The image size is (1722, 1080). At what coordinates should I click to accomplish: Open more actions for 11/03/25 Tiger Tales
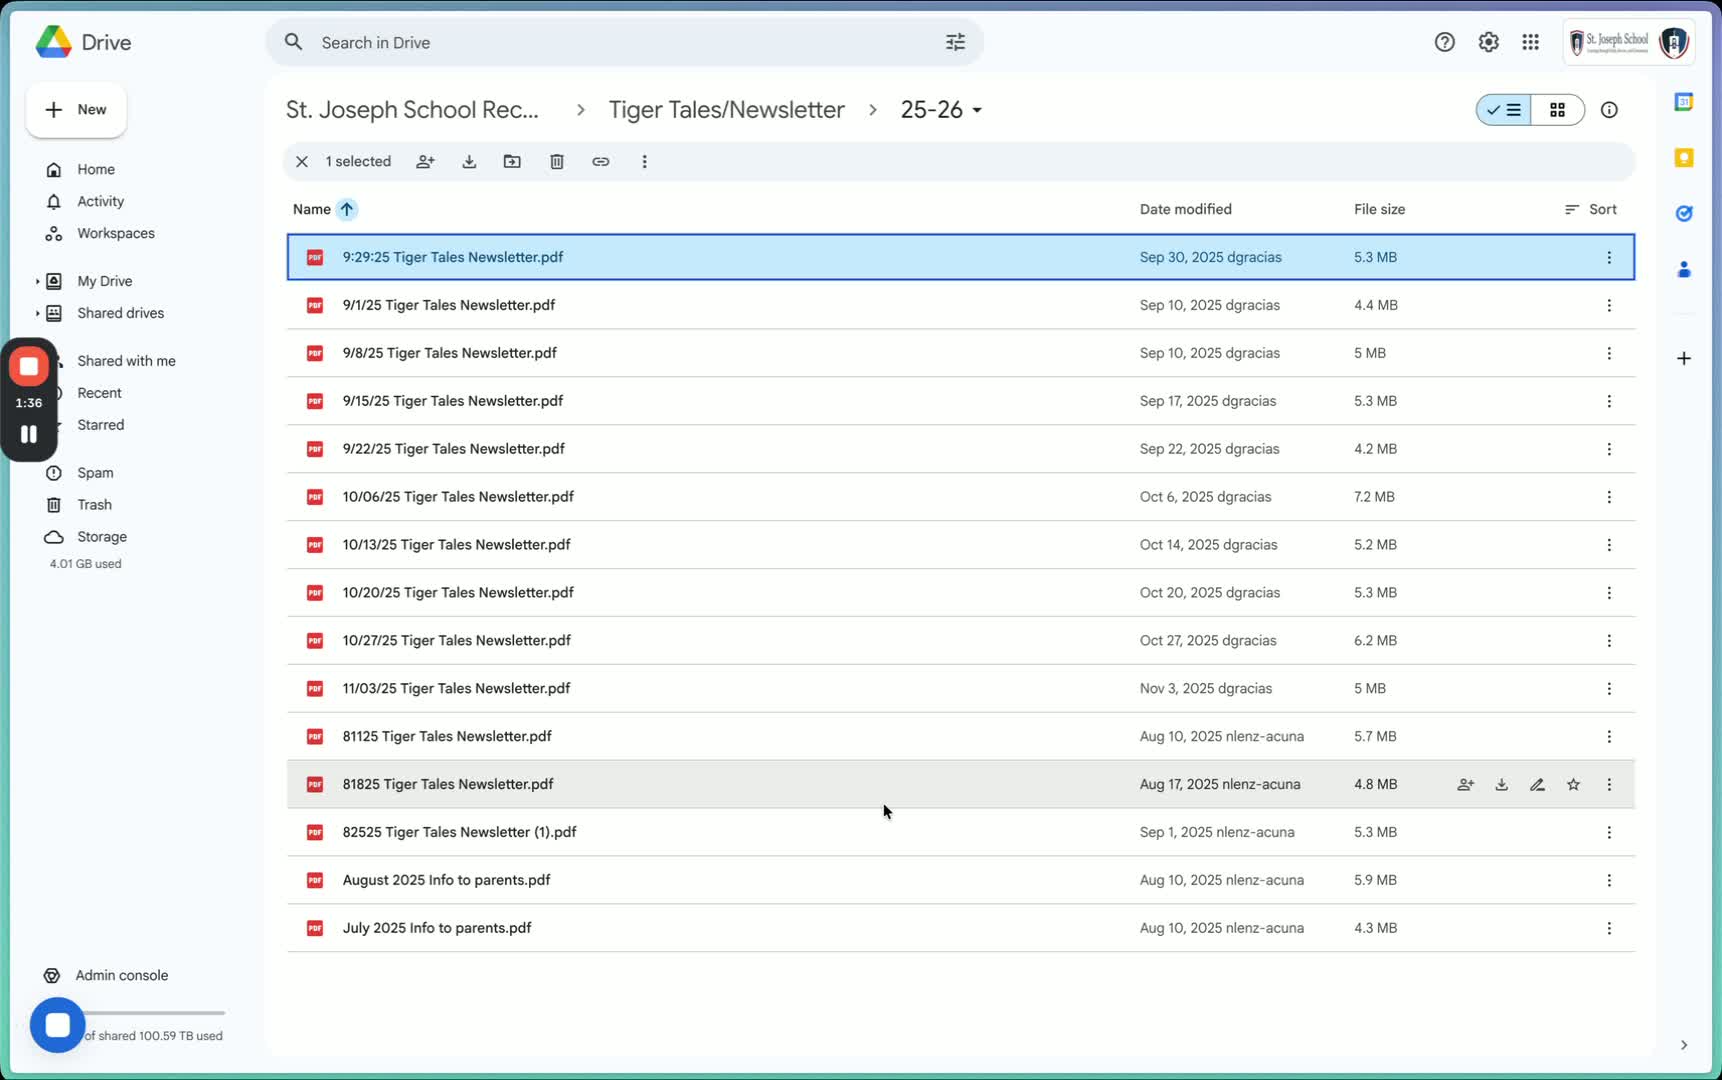[x=1609, y=689]
